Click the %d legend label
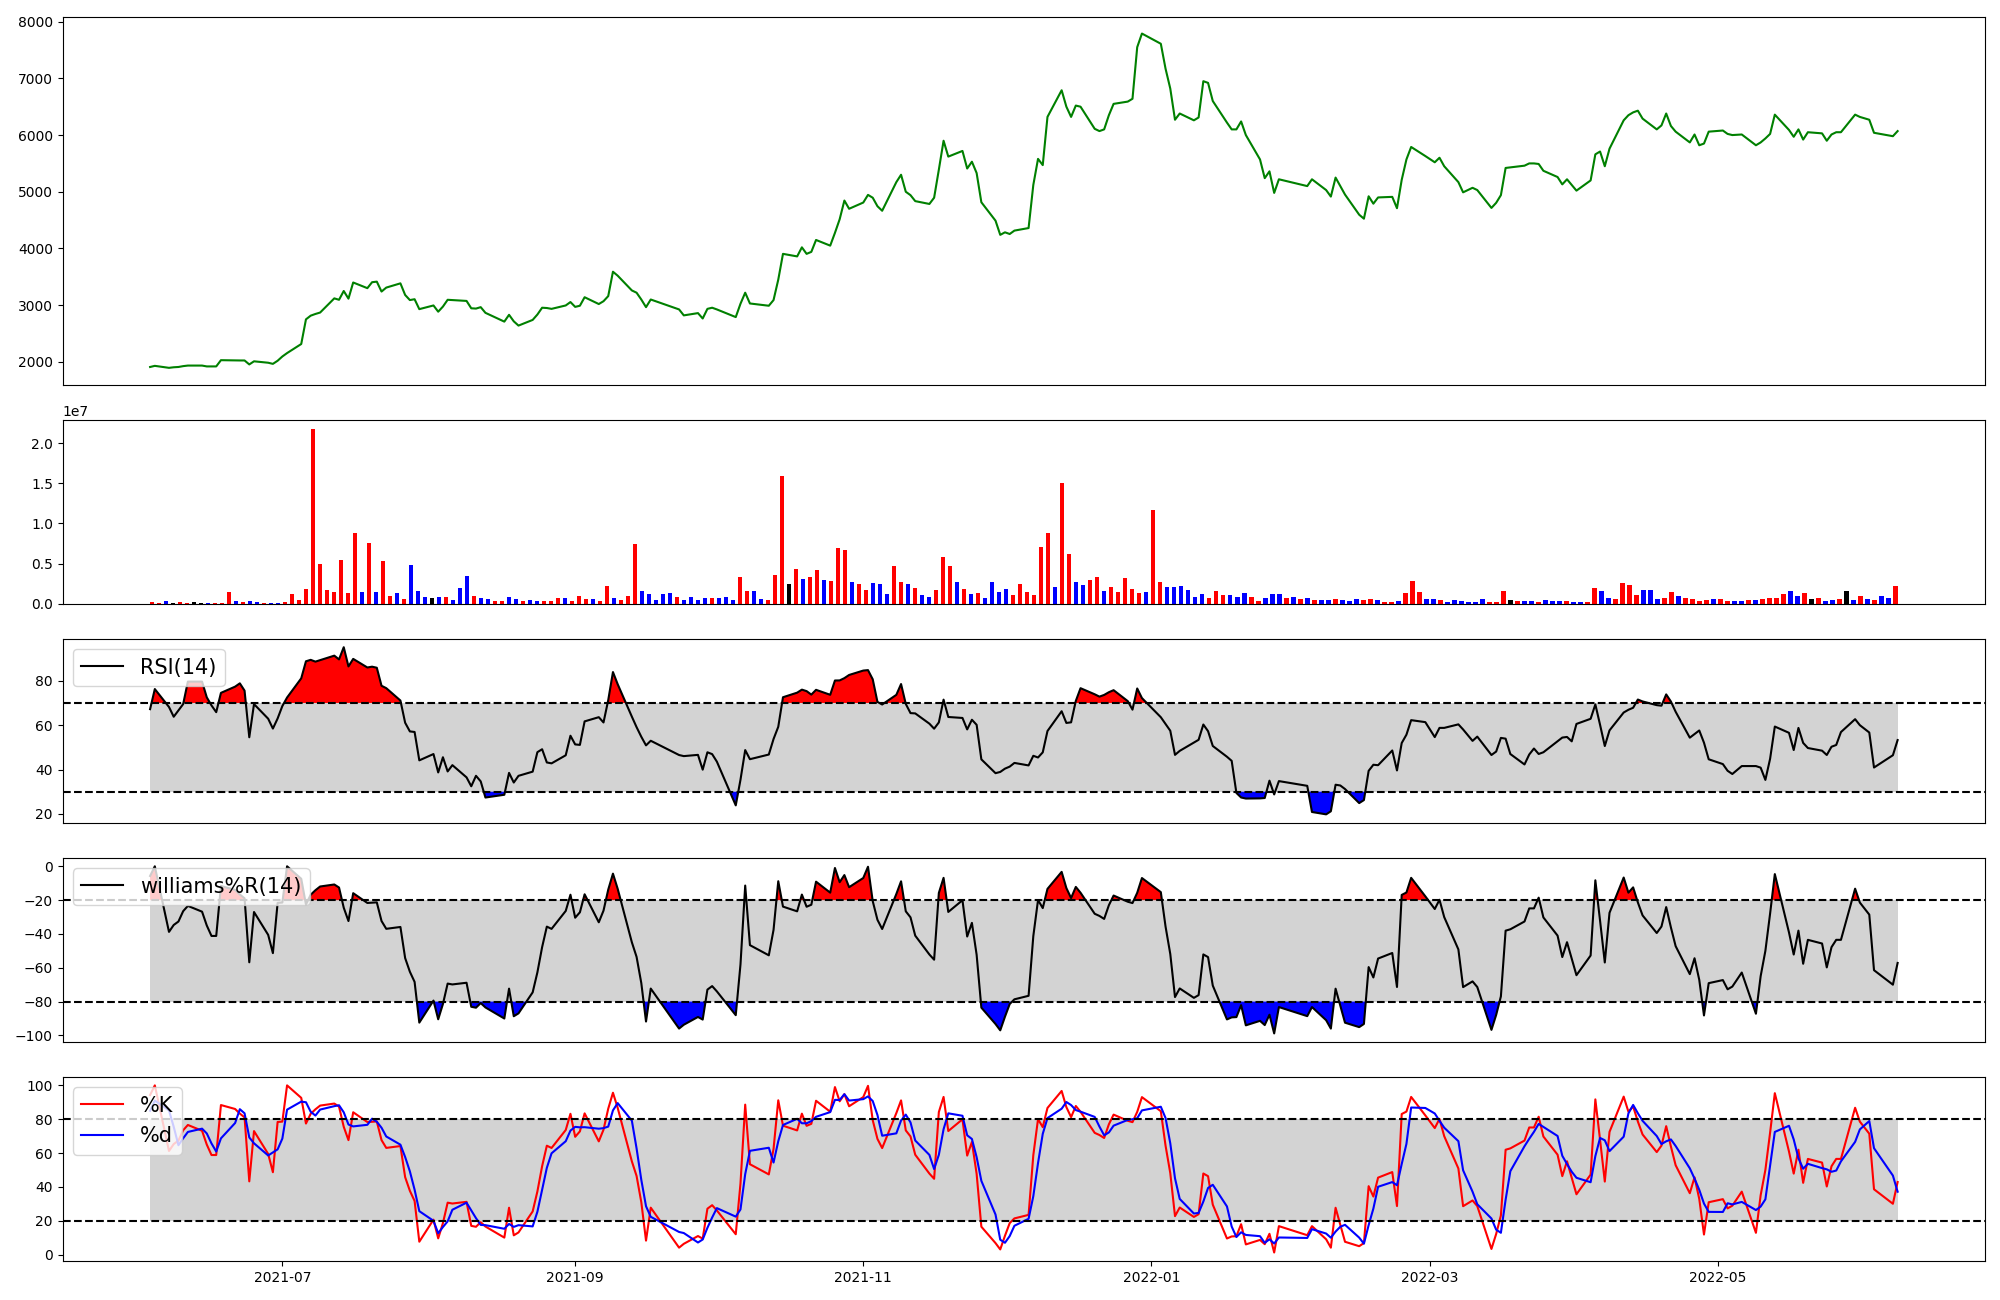2000x1300 pixels. click(x=156, y=1134)
